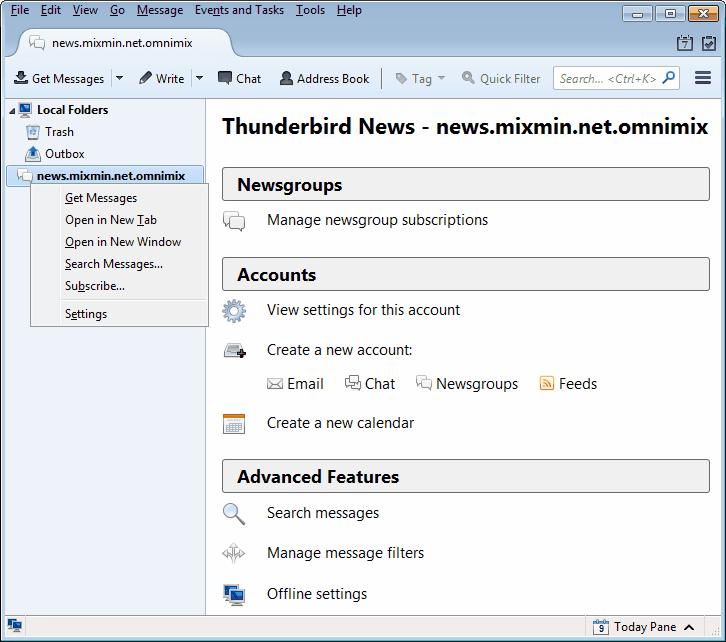Viewport: 726px width, 642px height.
Task: Click the search magnifier icon
Action: click(x=669, y=78)
